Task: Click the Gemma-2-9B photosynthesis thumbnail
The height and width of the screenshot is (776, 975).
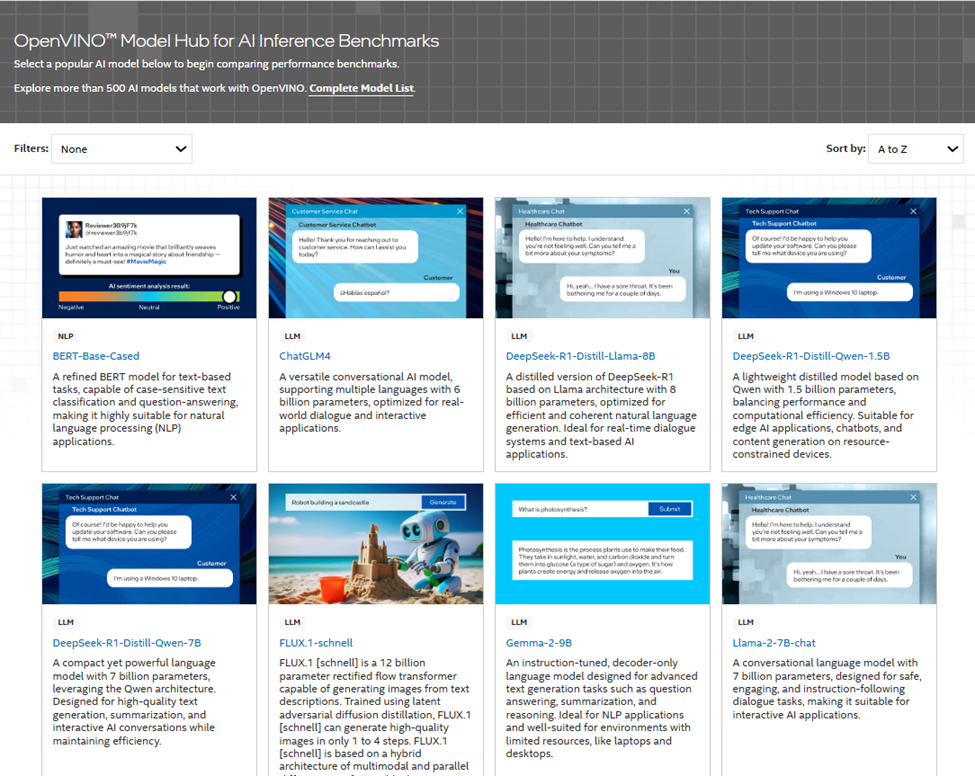Action: coord(603,544)
